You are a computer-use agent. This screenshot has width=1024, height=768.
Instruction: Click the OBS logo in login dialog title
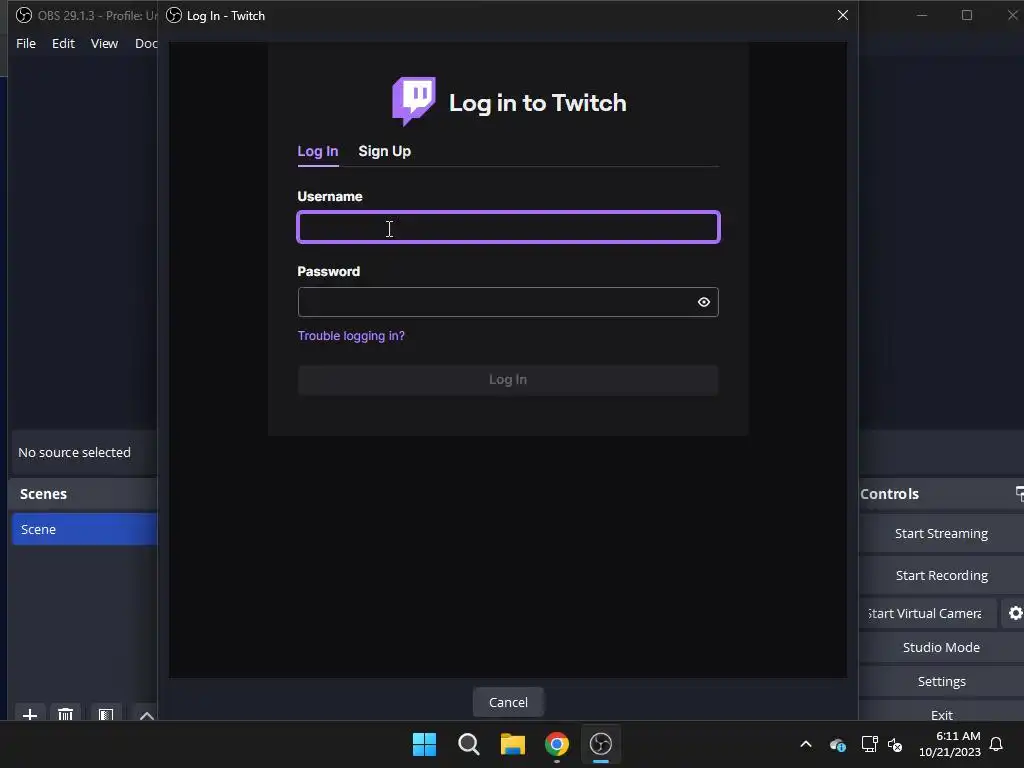(x=174, y=15)
